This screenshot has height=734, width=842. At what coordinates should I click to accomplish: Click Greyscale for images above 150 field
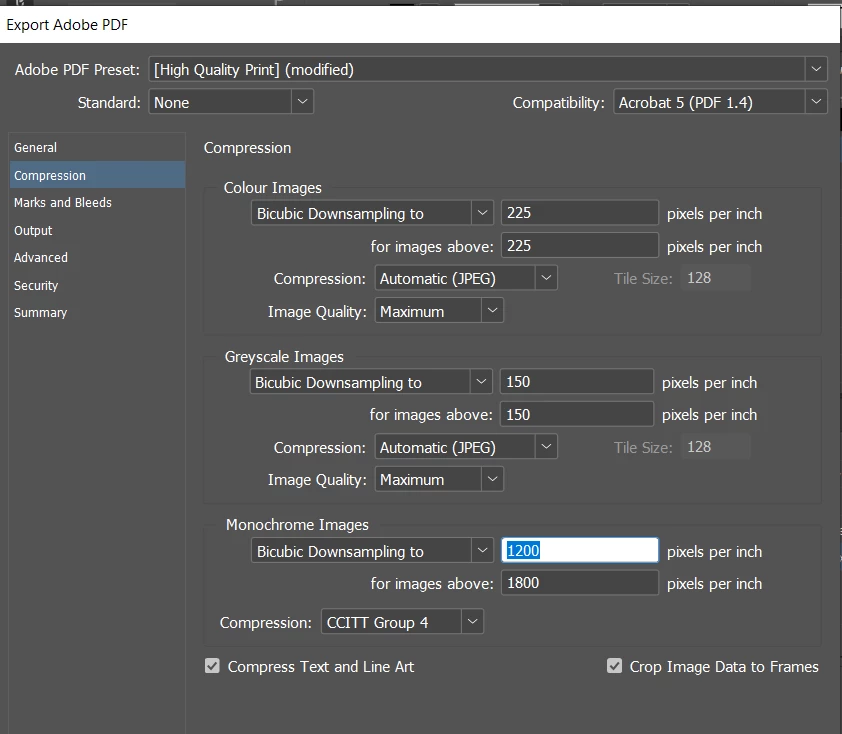tap(577, 415)
